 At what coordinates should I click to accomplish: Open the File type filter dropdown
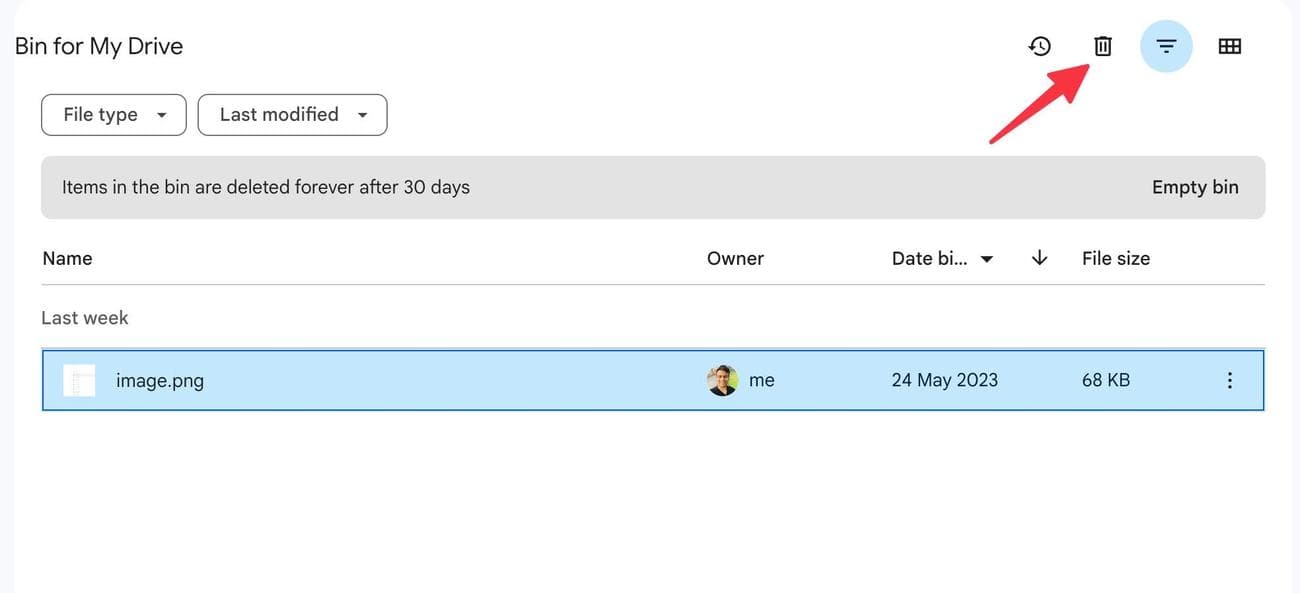click(x=113, y=114)
